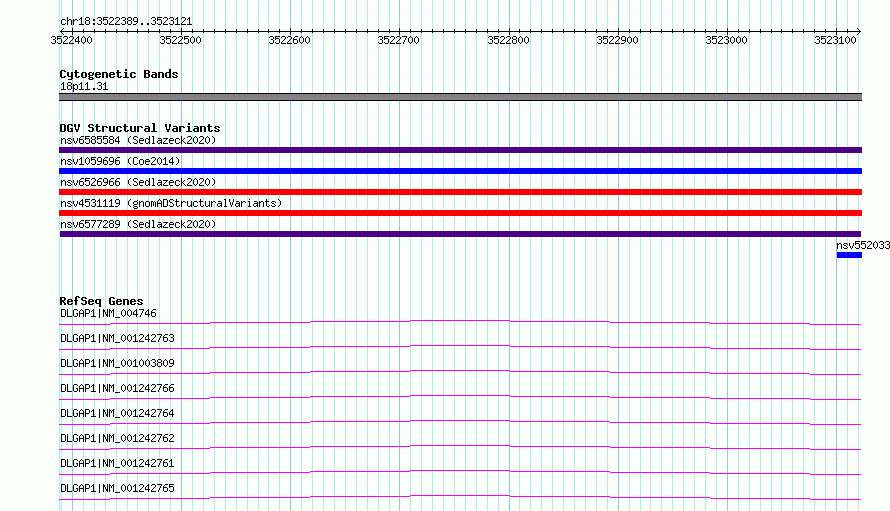
Task: Click the left arrowhead of the ruler
Action: pos(62,31)
